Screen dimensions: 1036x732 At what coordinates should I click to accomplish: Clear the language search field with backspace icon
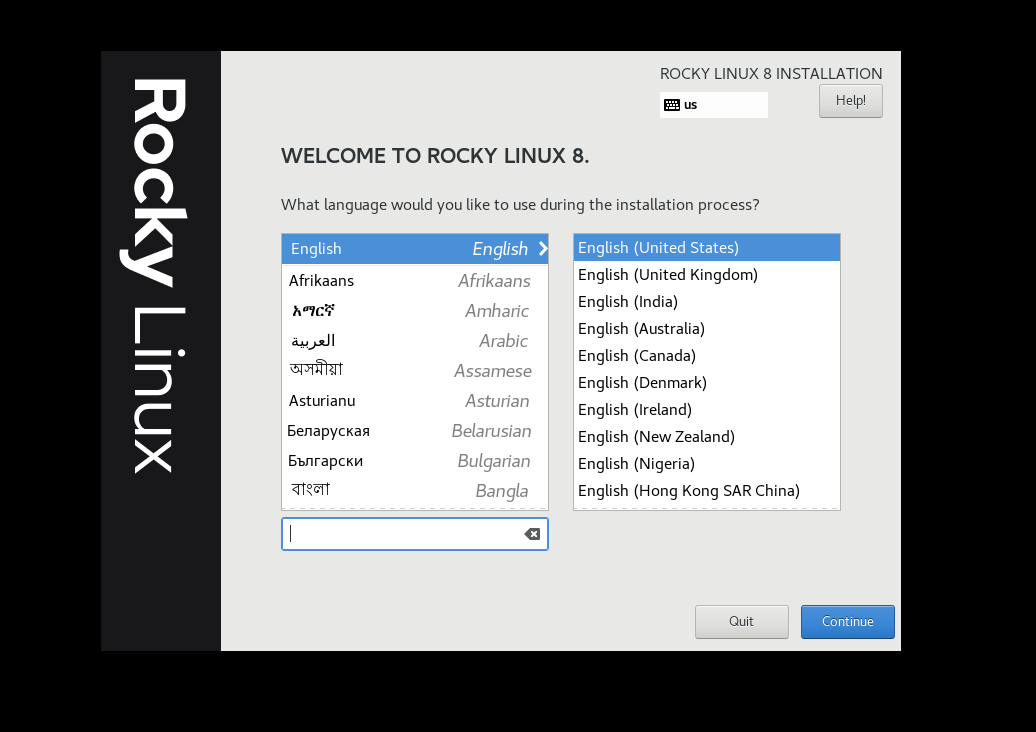point(532,534)
